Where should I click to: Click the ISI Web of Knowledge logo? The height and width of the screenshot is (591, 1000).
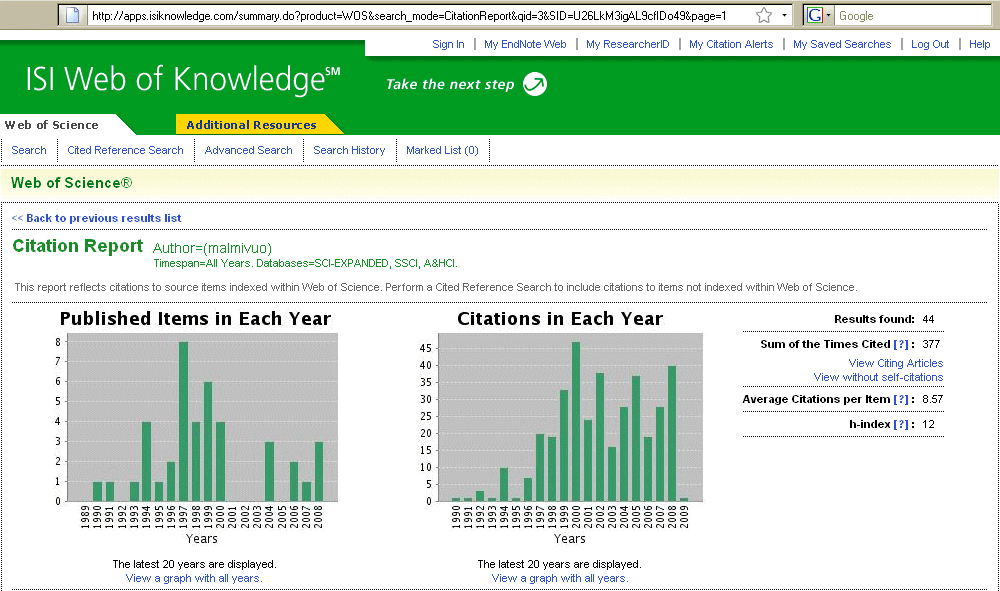coord(175,80)
